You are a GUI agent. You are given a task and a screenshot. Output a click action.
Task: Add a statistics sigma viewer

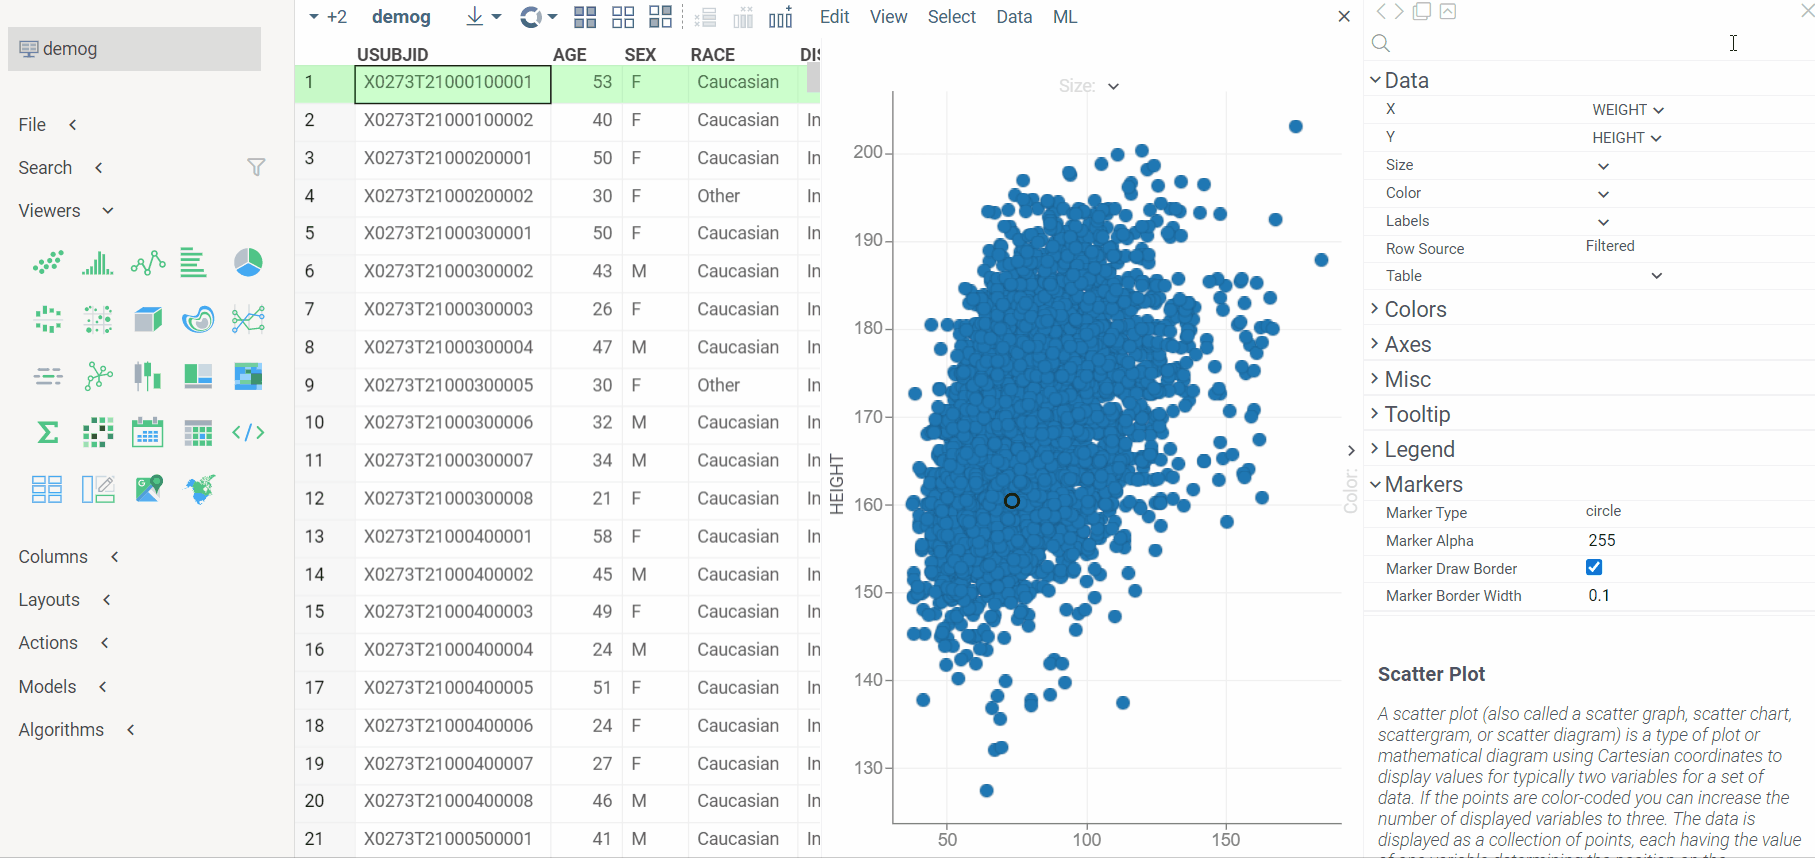tap(48, 433)
